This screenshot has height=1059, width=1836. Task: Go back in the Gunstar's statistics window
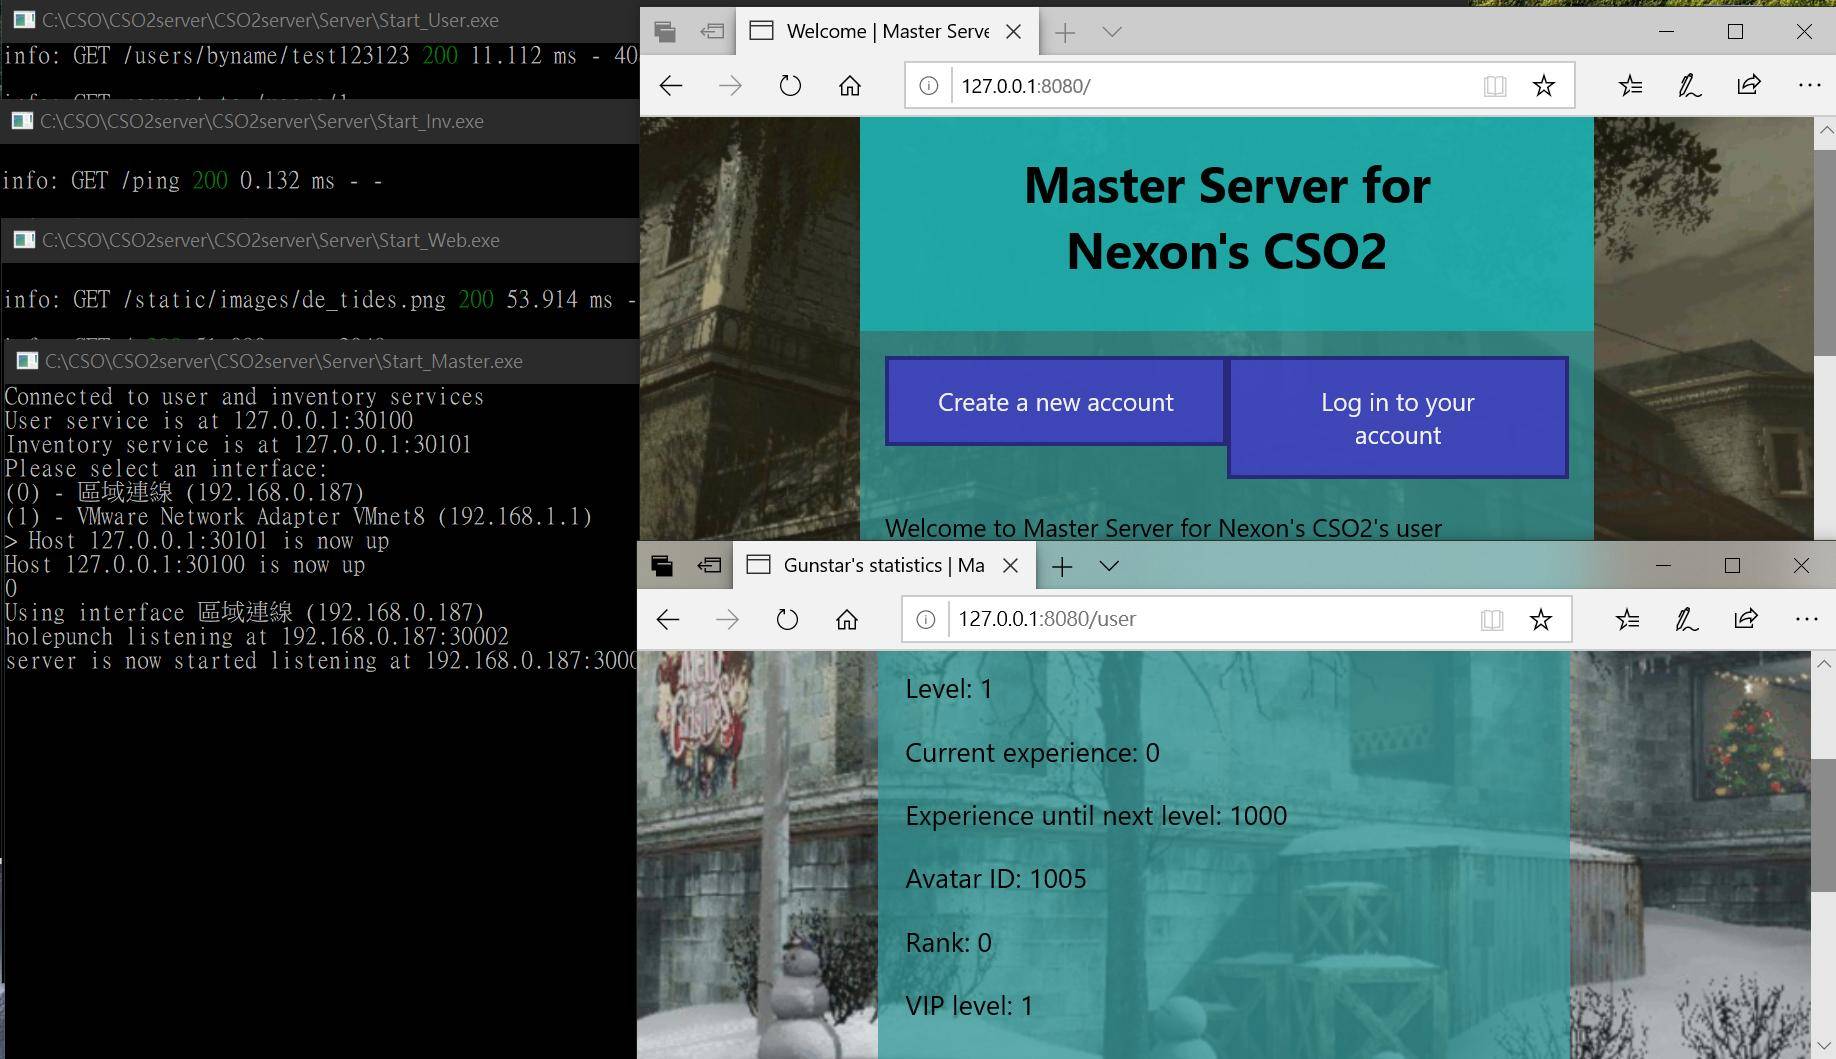pyautogui.click(x=668, y=620)
